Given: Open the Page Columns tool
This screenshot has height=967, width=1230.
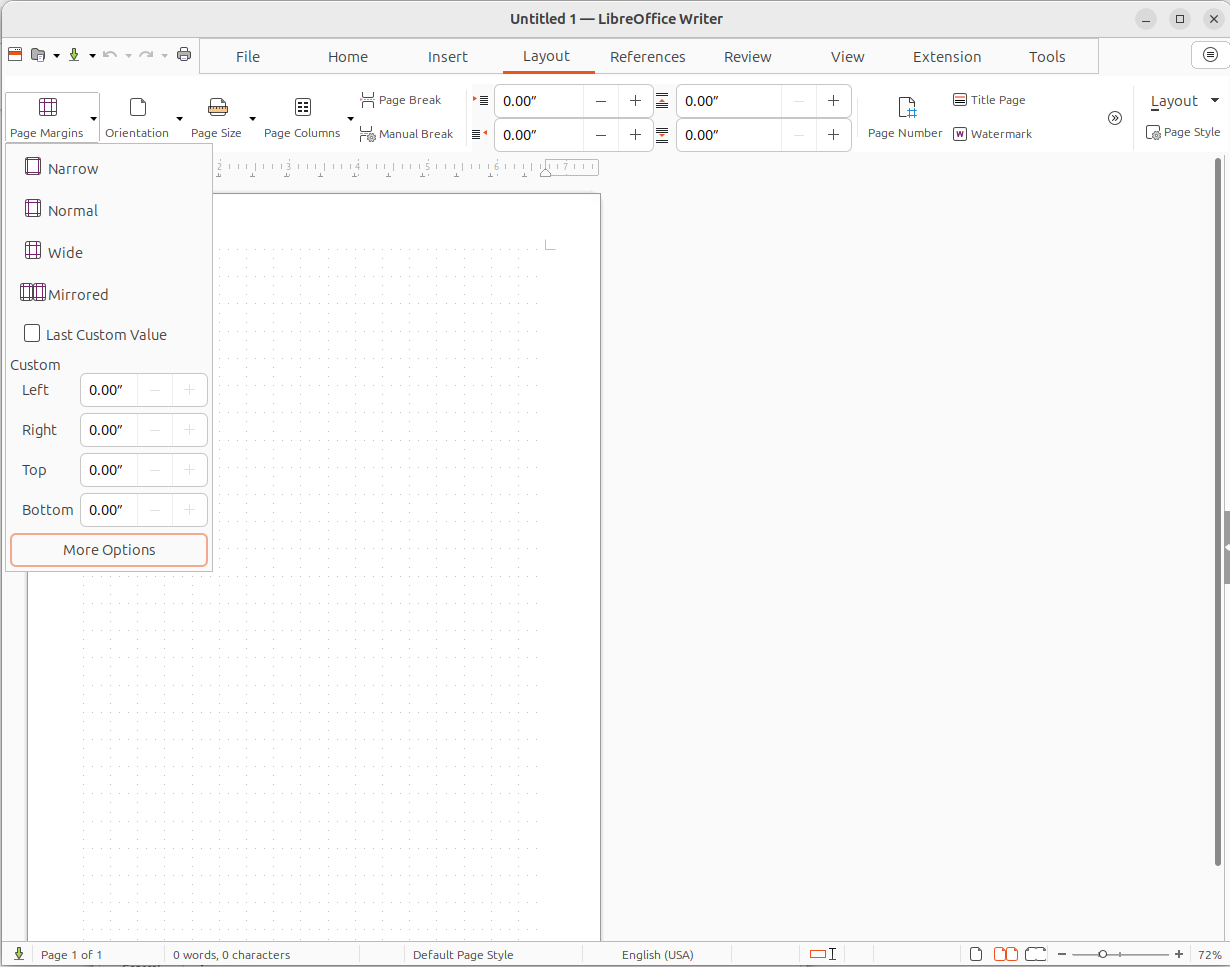Looking at the screenshot, I should click(302, 117).
